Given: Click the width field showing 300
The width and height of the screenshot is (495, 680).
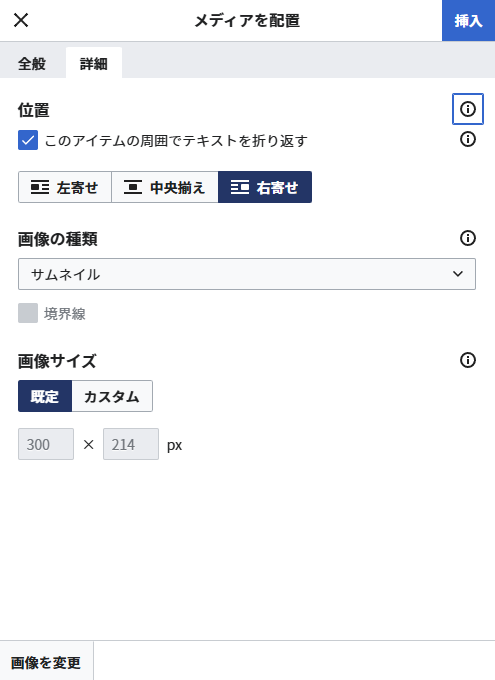Looking at the screenshot, I should [x=46, y=444].
